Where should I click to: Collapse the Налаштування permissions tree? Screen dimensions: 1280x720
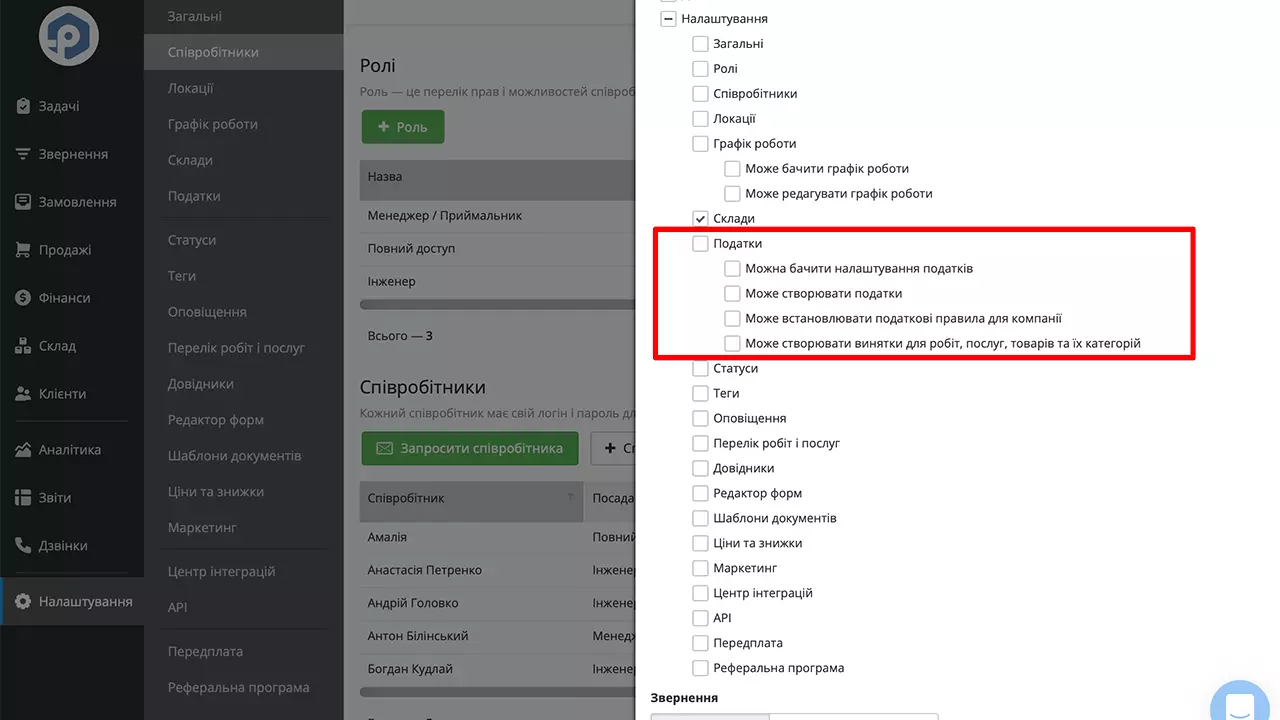tap(669, 18)
